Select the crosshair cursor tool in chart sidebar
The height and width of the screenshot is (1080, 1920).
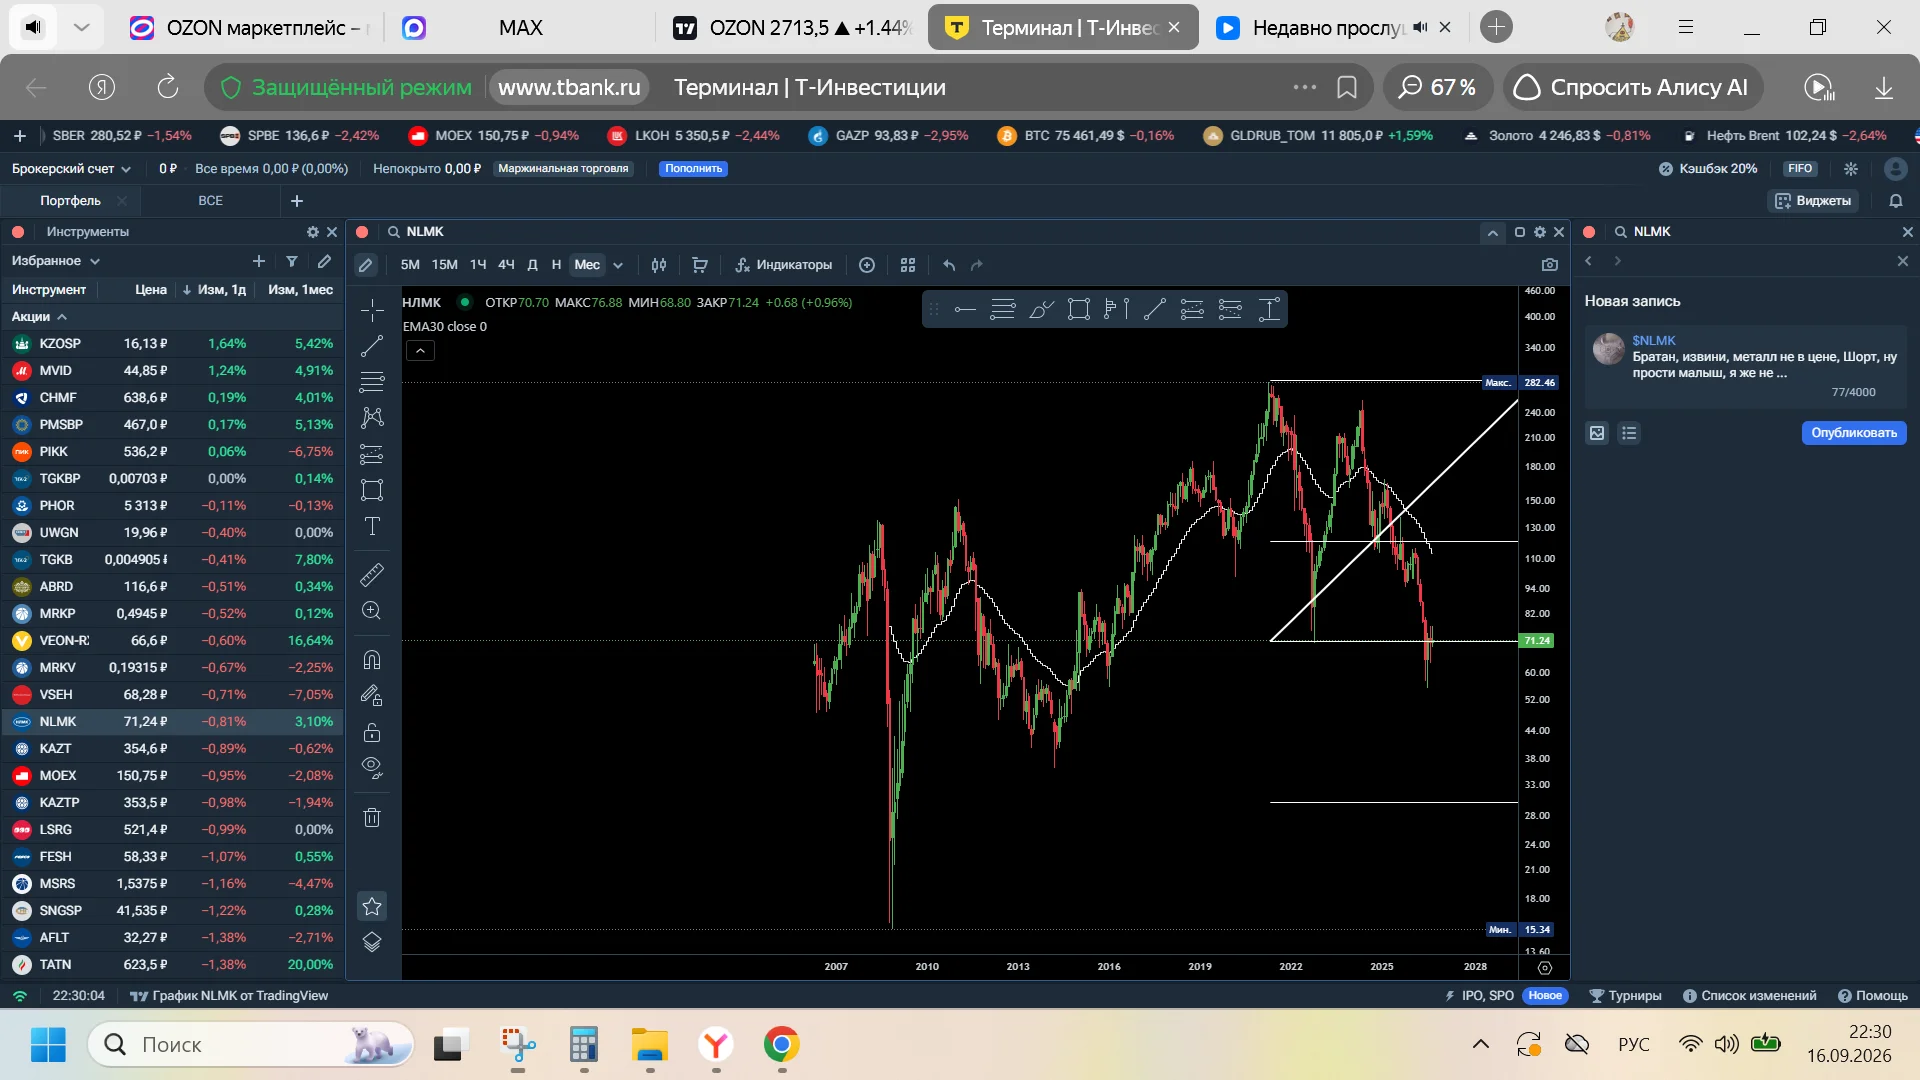click(x=372, y=310)
